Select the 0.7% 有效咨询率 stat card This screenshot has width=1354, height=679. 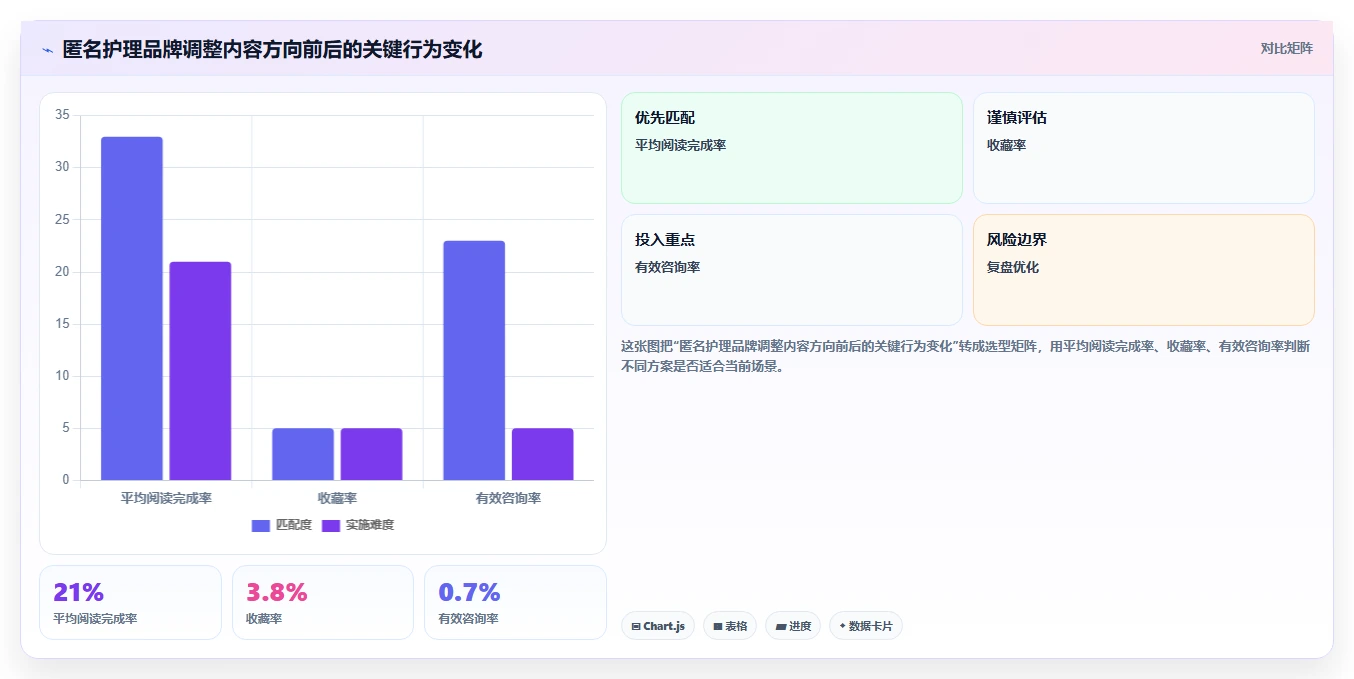[515, 602]
